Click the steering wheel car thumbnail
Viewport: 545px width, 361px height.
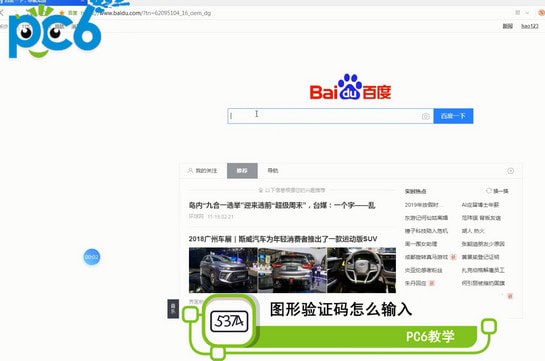coord(361,270)
